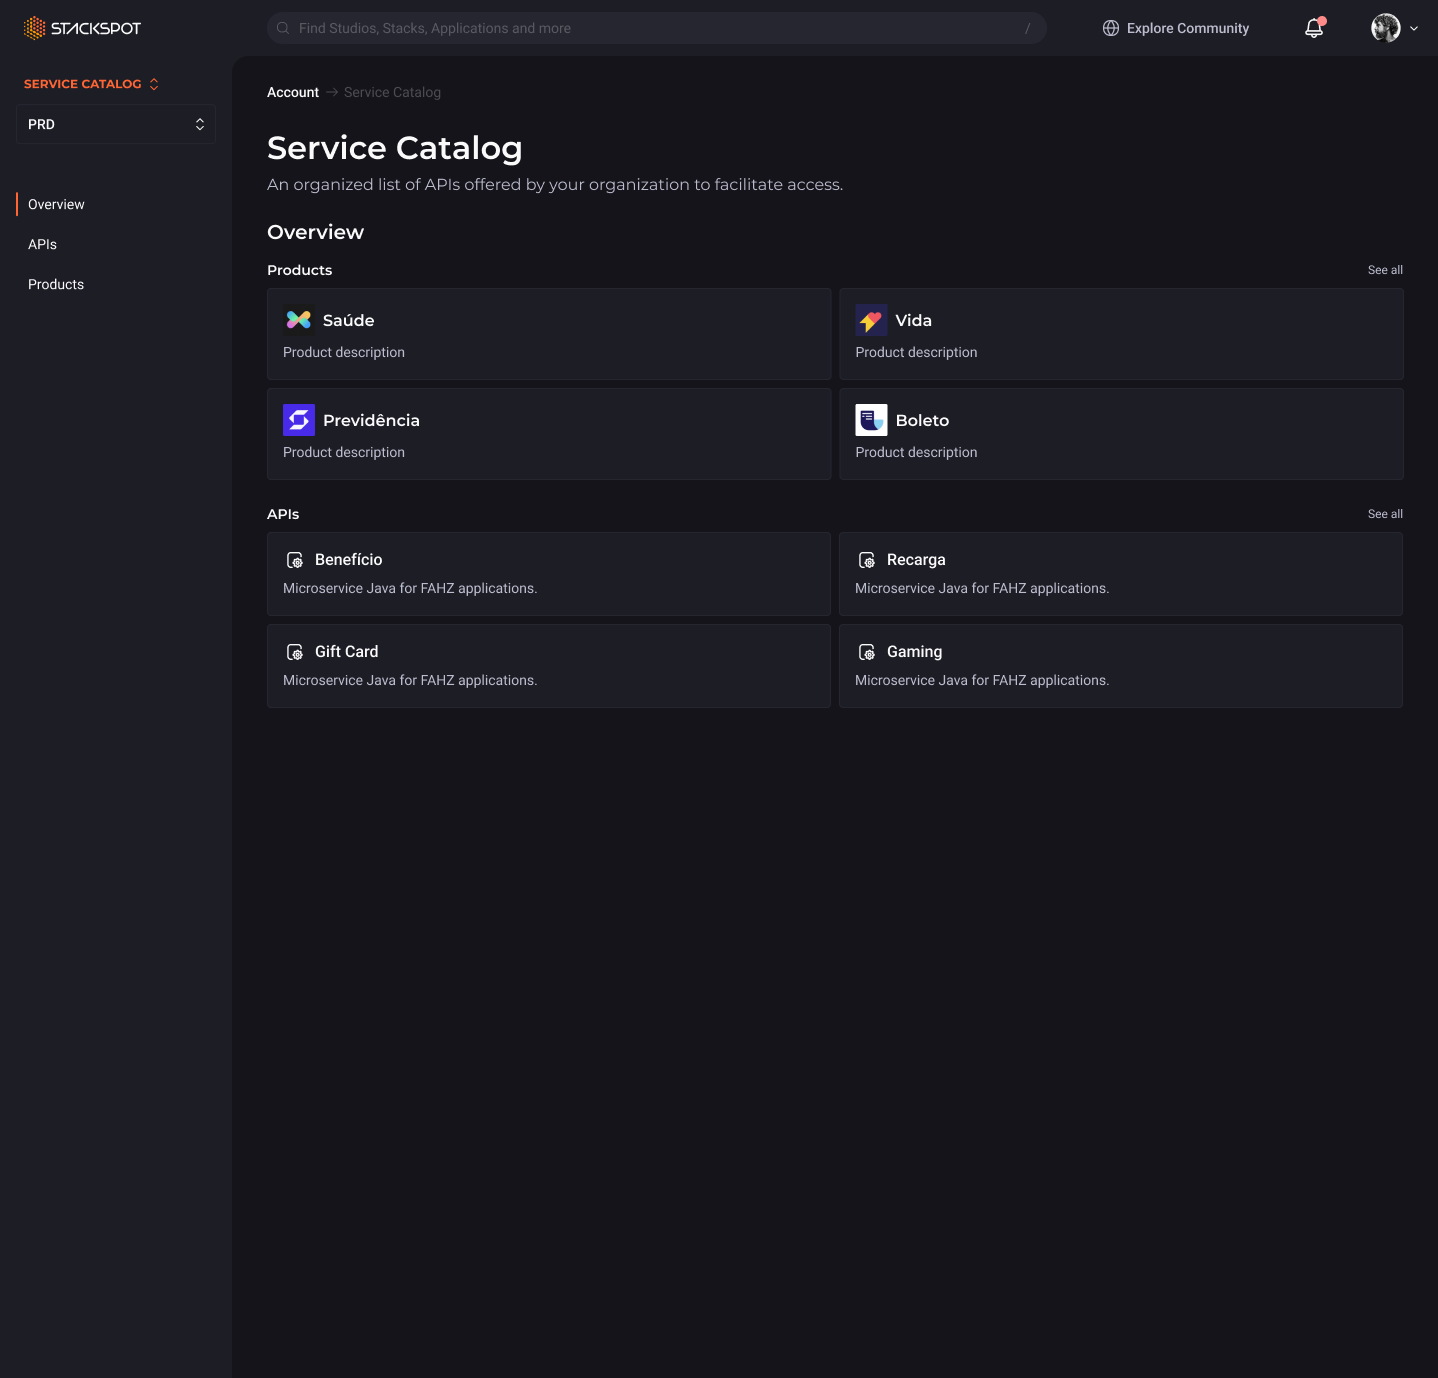Click the Previdência product icon

(x=298, y=420)
